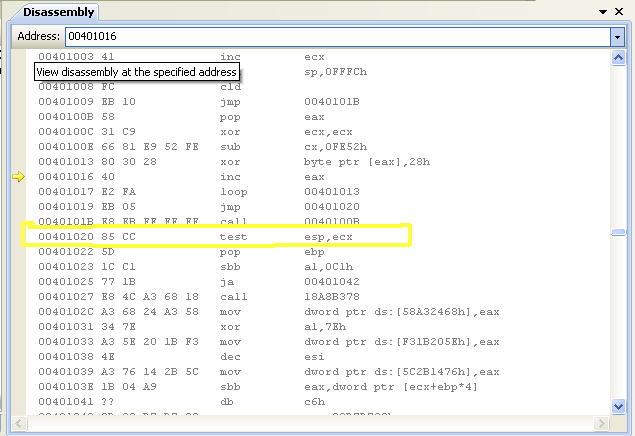Select line 00401025 ja 00401042
The height and width of the screenshot is (436, 635).
[x=199, y=281]
